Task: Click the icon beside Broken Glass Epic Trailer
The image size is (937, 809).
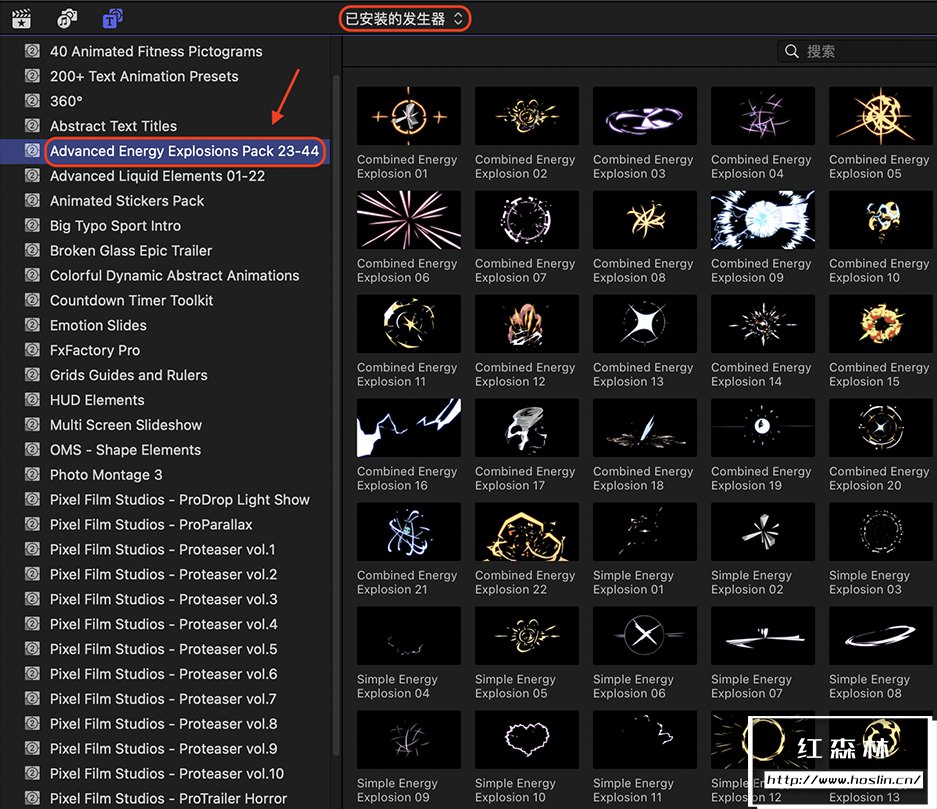Action: pyautogui.click(x=32, y=250)
